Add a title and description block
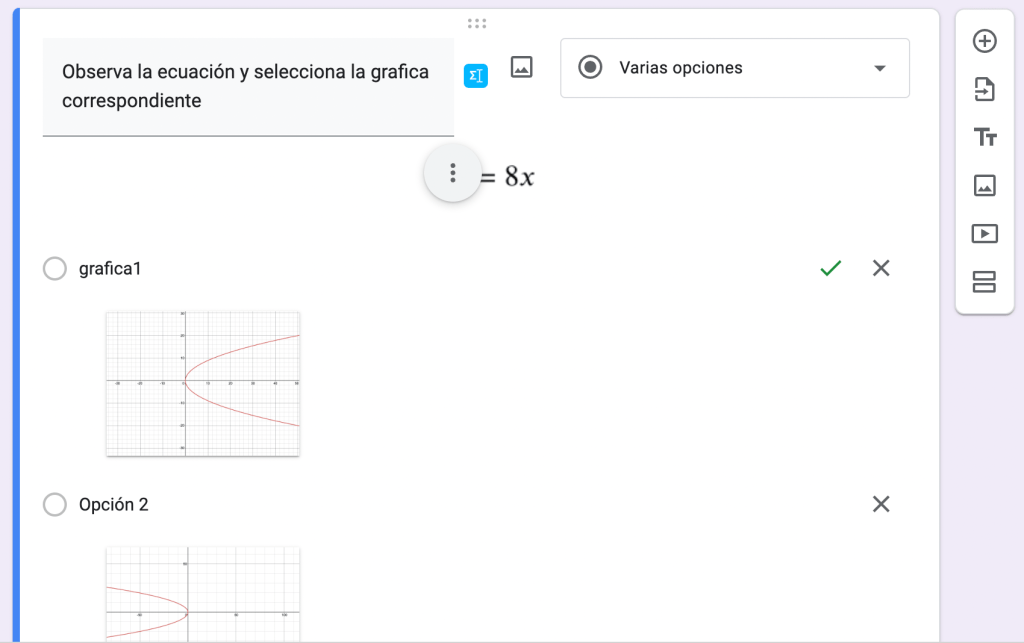Viewport: 1024px width, 643px height. click(x=984, y=137)
